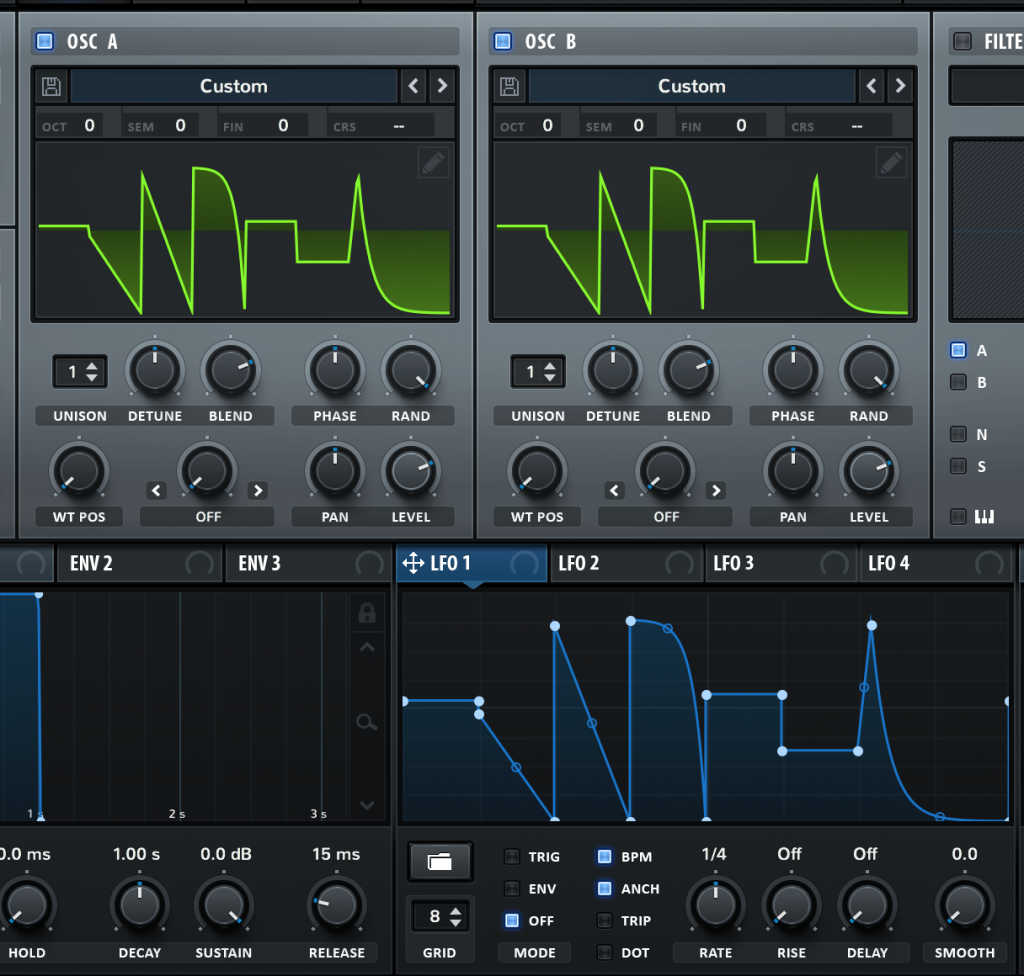The width and height of the screenshot is (1024, 976).
Task: Click the envelope zoom magnifier icon
Action: pyautogui.click(x=366, y=722)
